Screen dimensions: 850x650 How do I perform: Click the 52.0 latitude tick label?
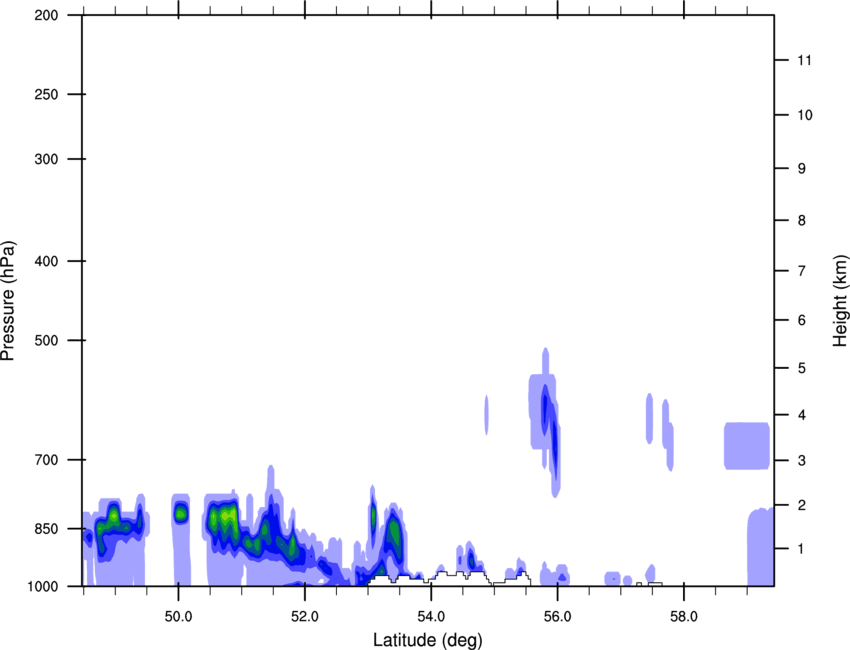tap(305, 617)
